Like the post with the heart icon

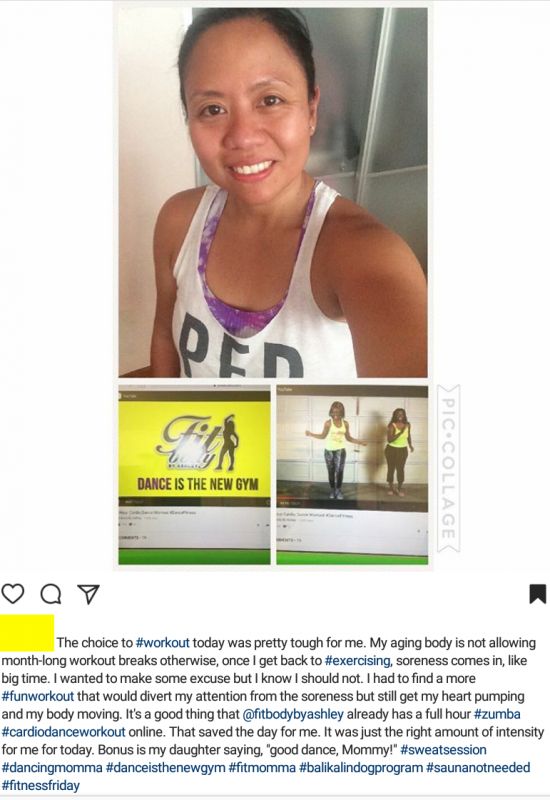[13, 594]
